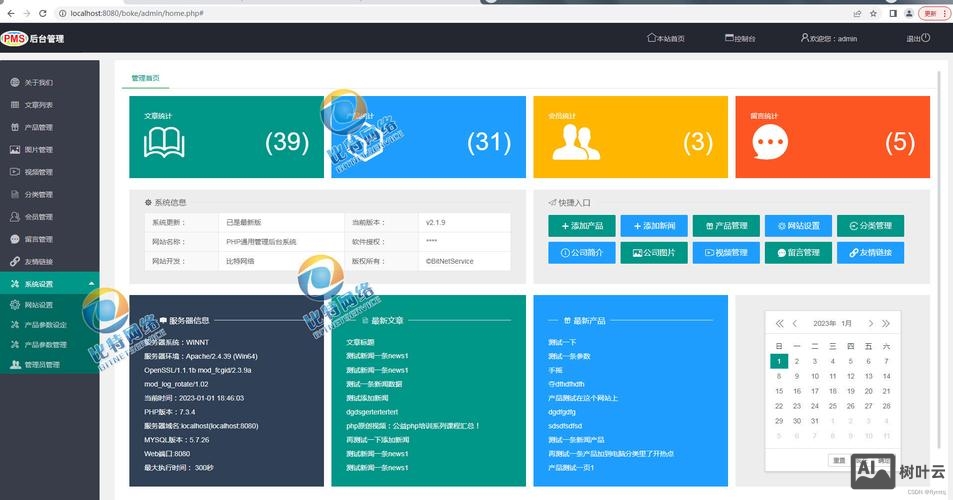Reload the page with browser refresh icon

coord(43,13)
